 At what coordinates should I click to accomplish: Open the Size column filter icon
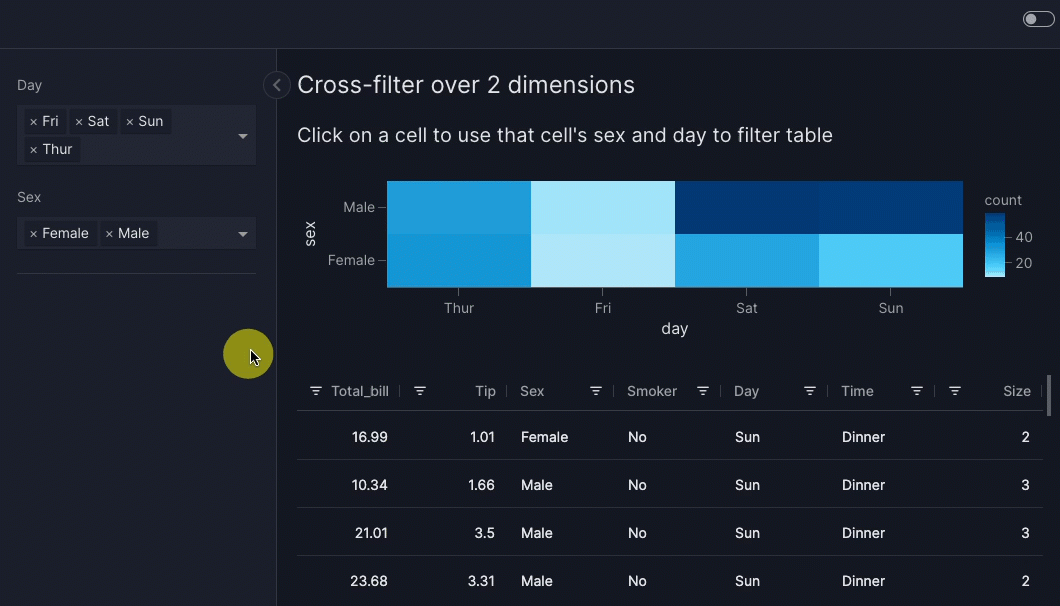(x=955, y=391)
